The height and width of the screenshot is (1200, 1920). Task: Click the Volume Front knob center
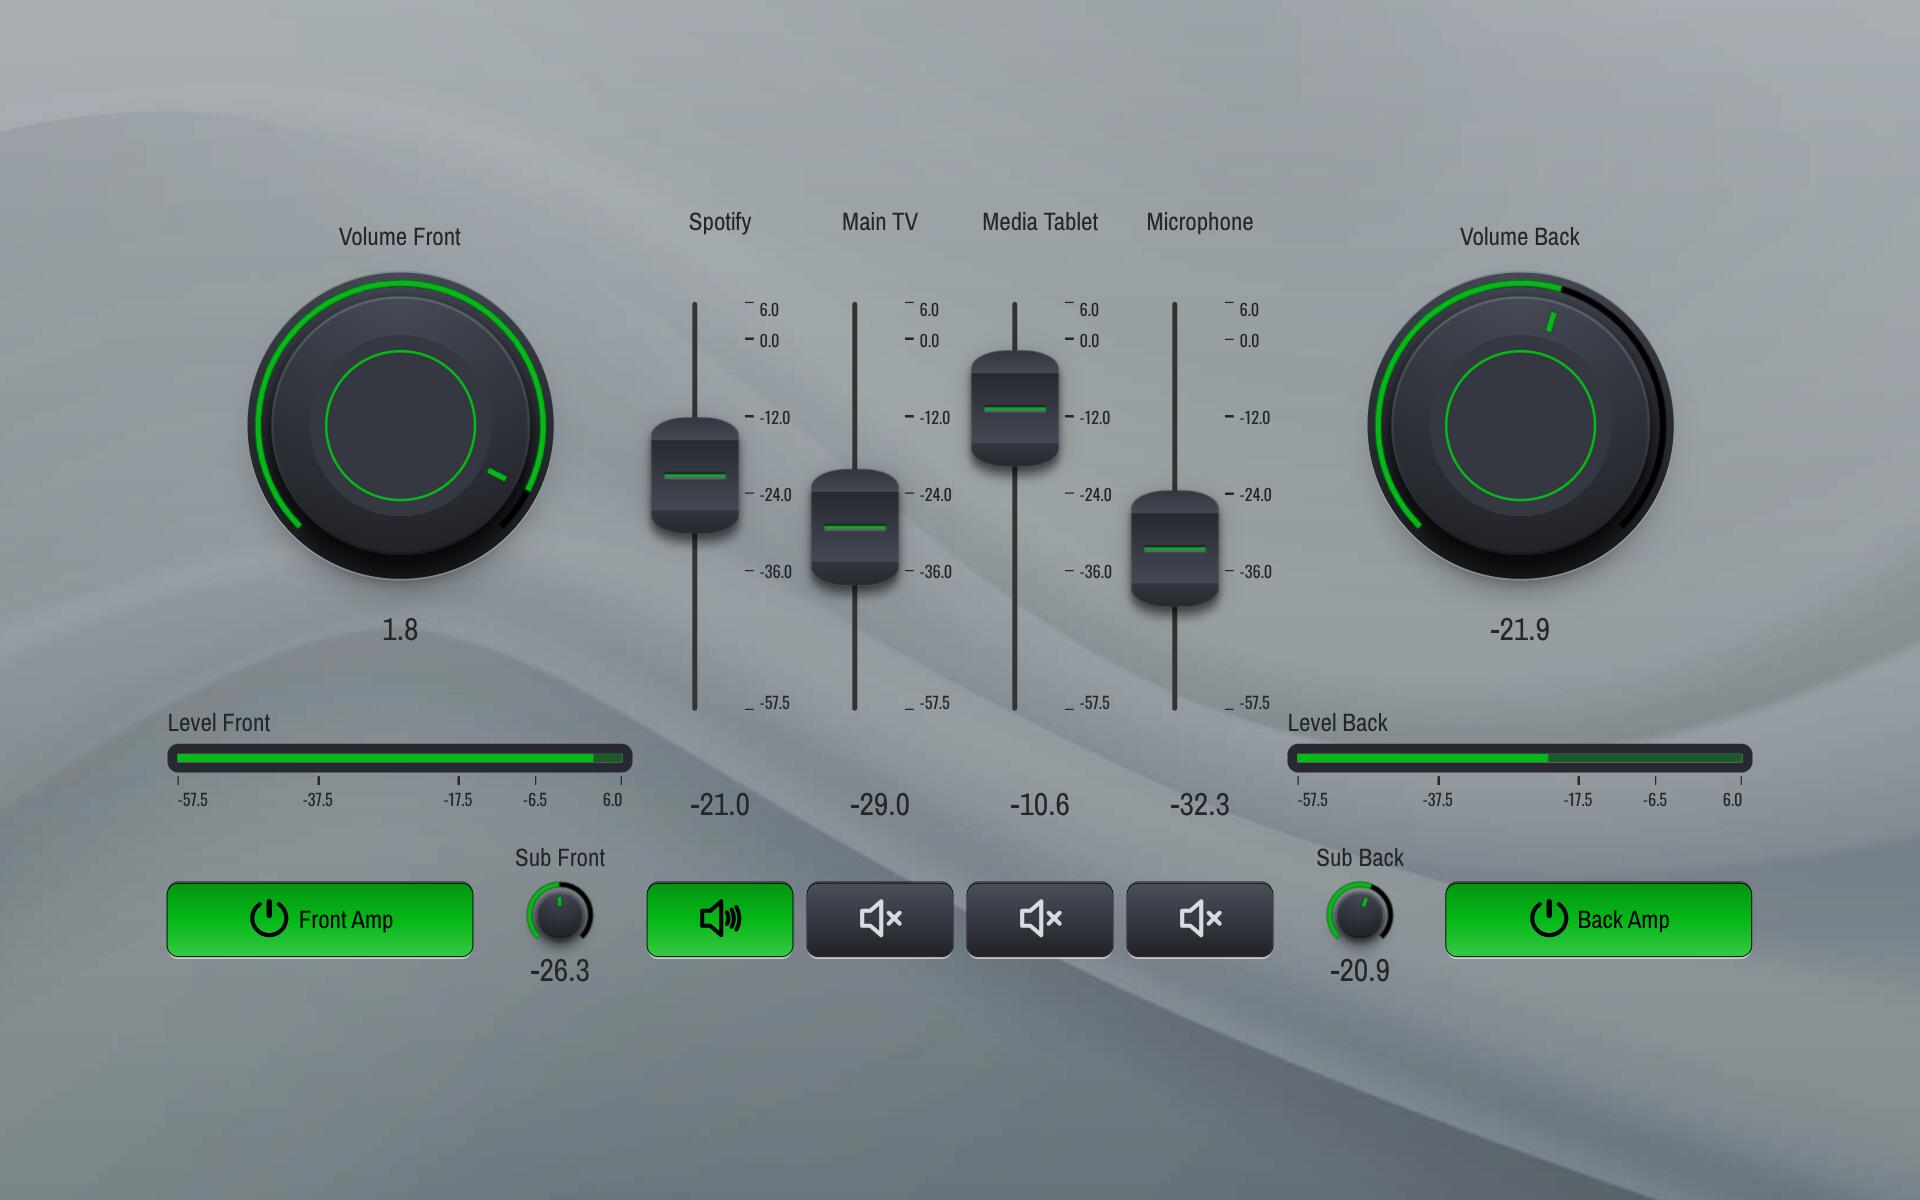point(400,426)
